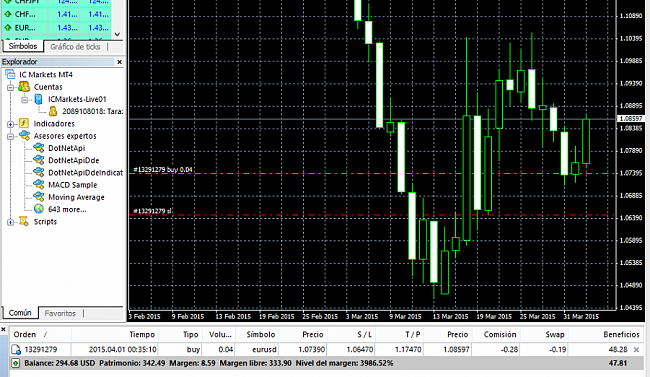Expand the Scripts tree node
This screenshot has width=650, height=377.
(10, 222)
